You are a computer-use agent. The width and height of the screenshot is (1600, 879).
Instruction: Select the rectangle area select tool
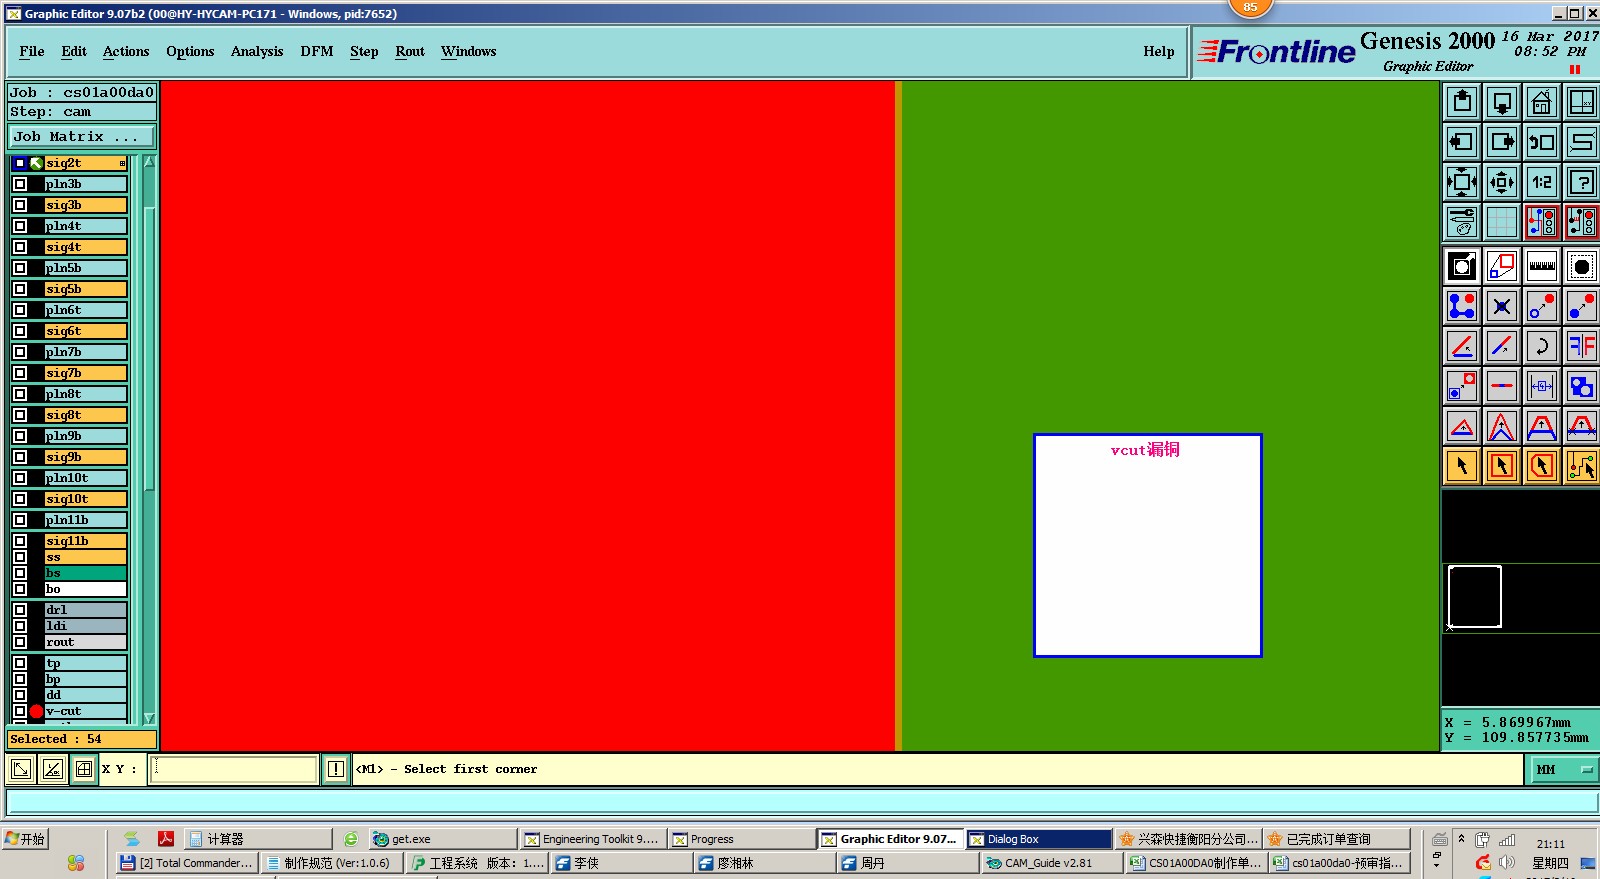[1502, 466]
